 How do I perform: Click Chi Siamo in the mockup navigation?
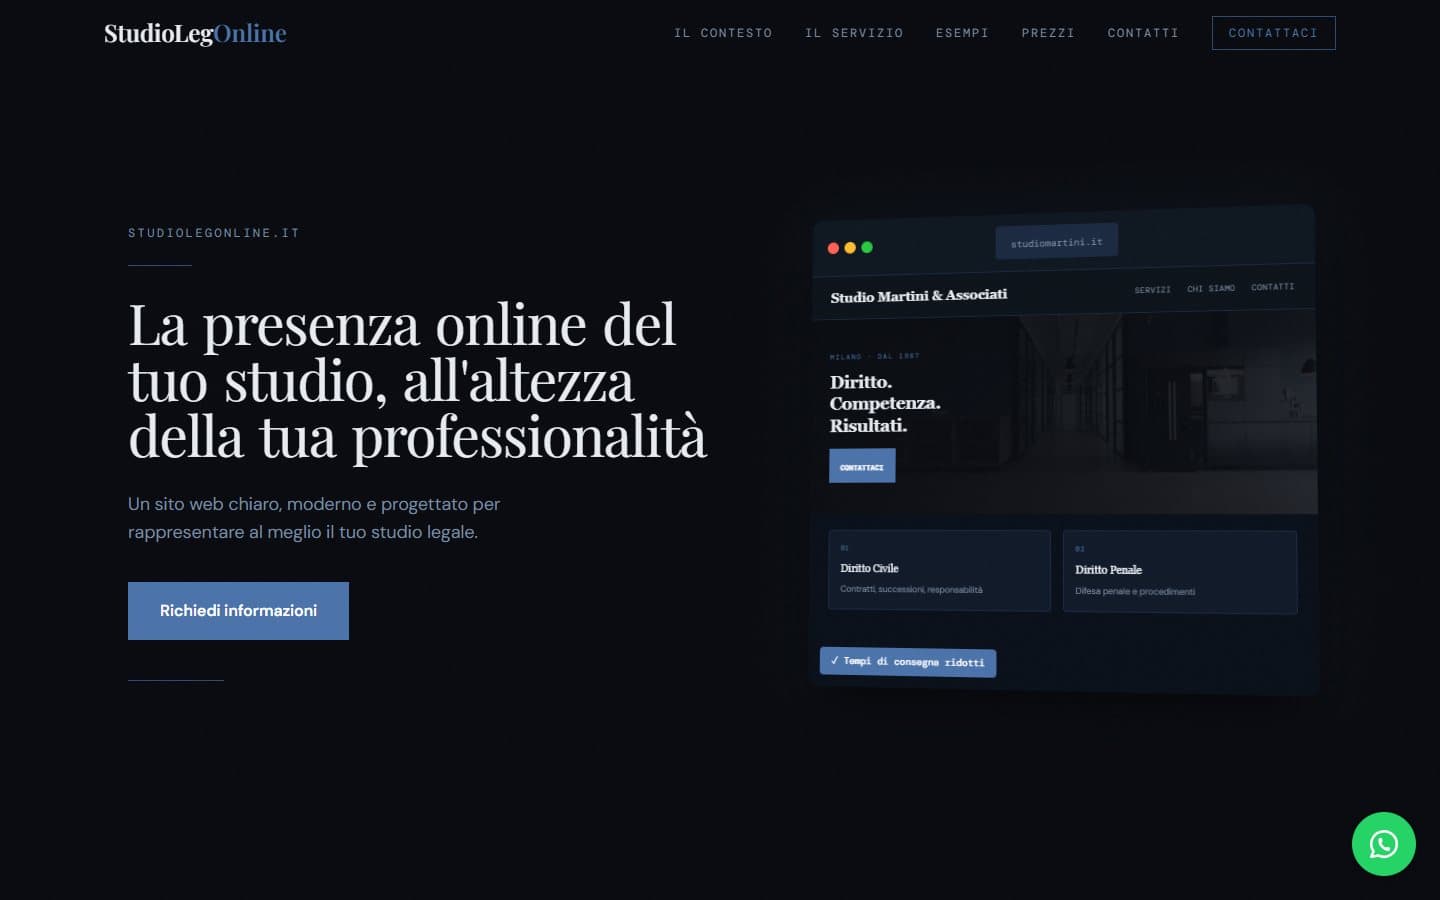coord(1210,288)
